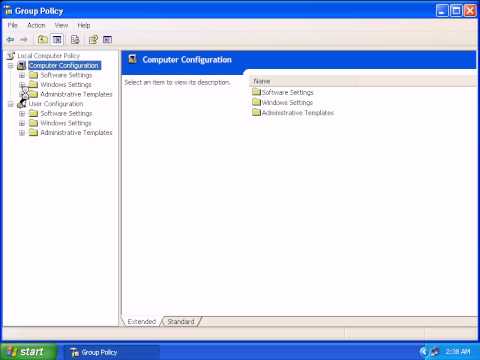Click the Group Policy taskbar button
Screen dimensions: 480x360
pyautogui.click(x=111, y=352)
